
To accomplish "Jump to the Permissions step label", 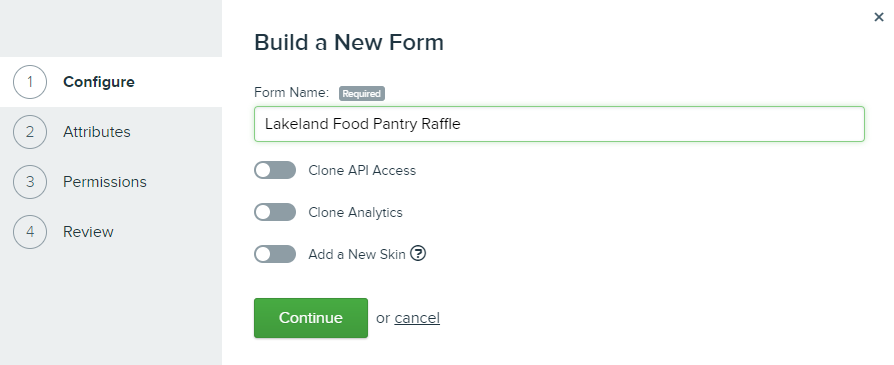I will pos(104,182).
